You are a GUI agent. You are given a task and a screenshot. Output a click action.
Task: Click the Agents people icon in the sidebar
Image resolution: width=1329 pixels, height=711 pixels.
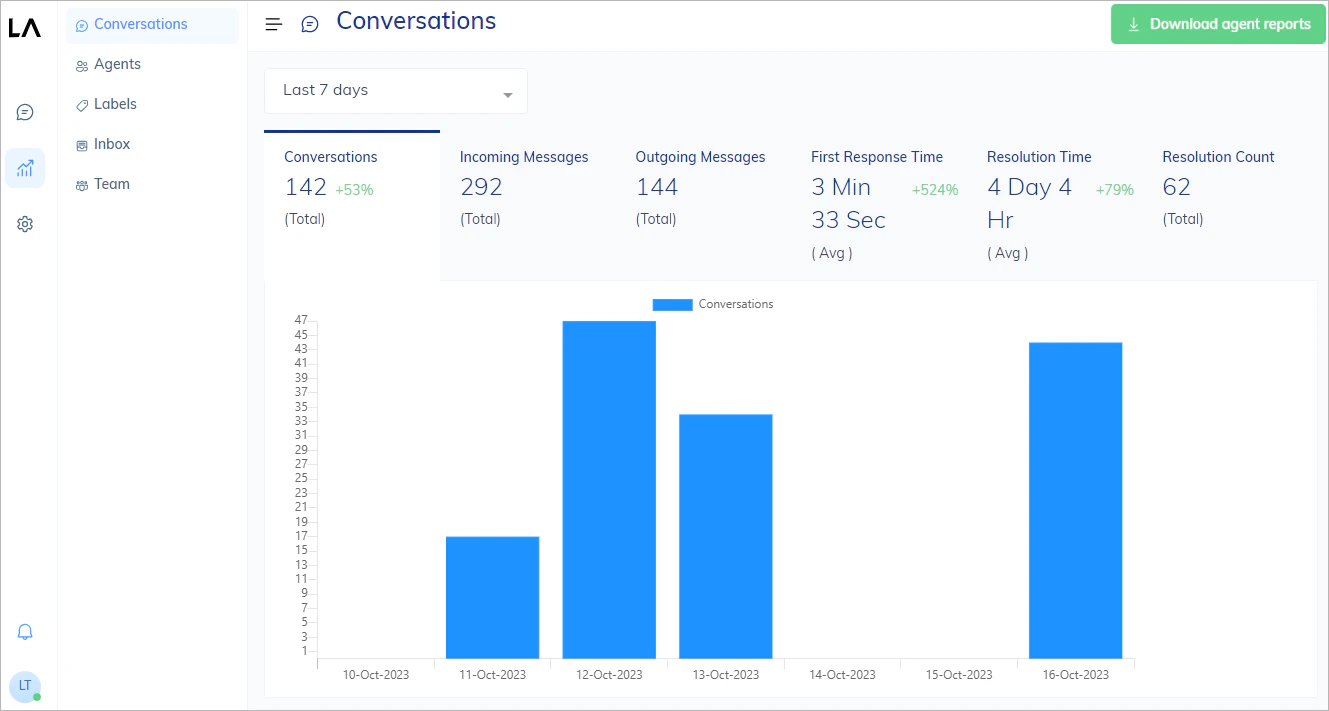(x=82, y=64)
